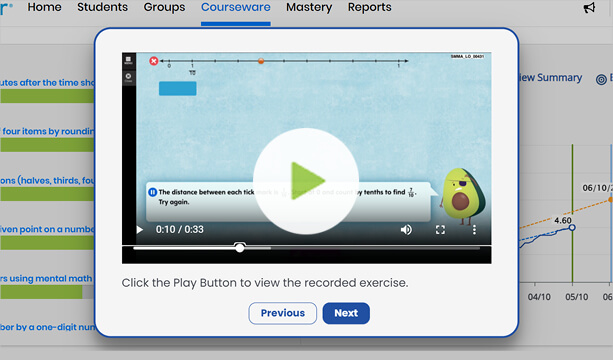Open the video's three-dot options menu
Viewport: 613px width, 360px height.
point(474,230)
